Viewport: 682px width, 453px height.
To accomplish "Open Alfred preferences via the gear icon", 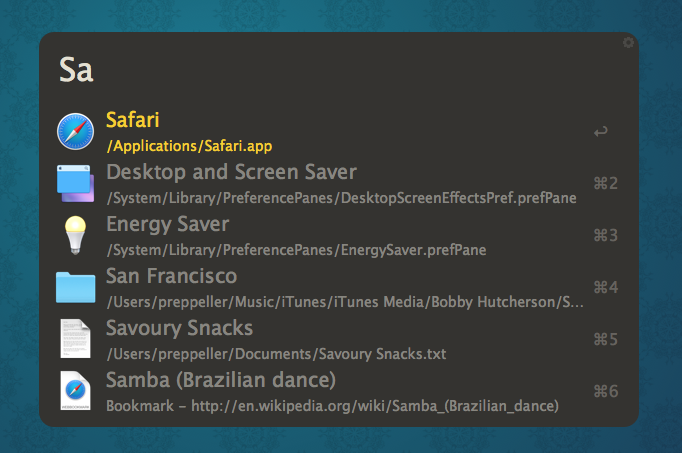I will (x=628, y=43).
